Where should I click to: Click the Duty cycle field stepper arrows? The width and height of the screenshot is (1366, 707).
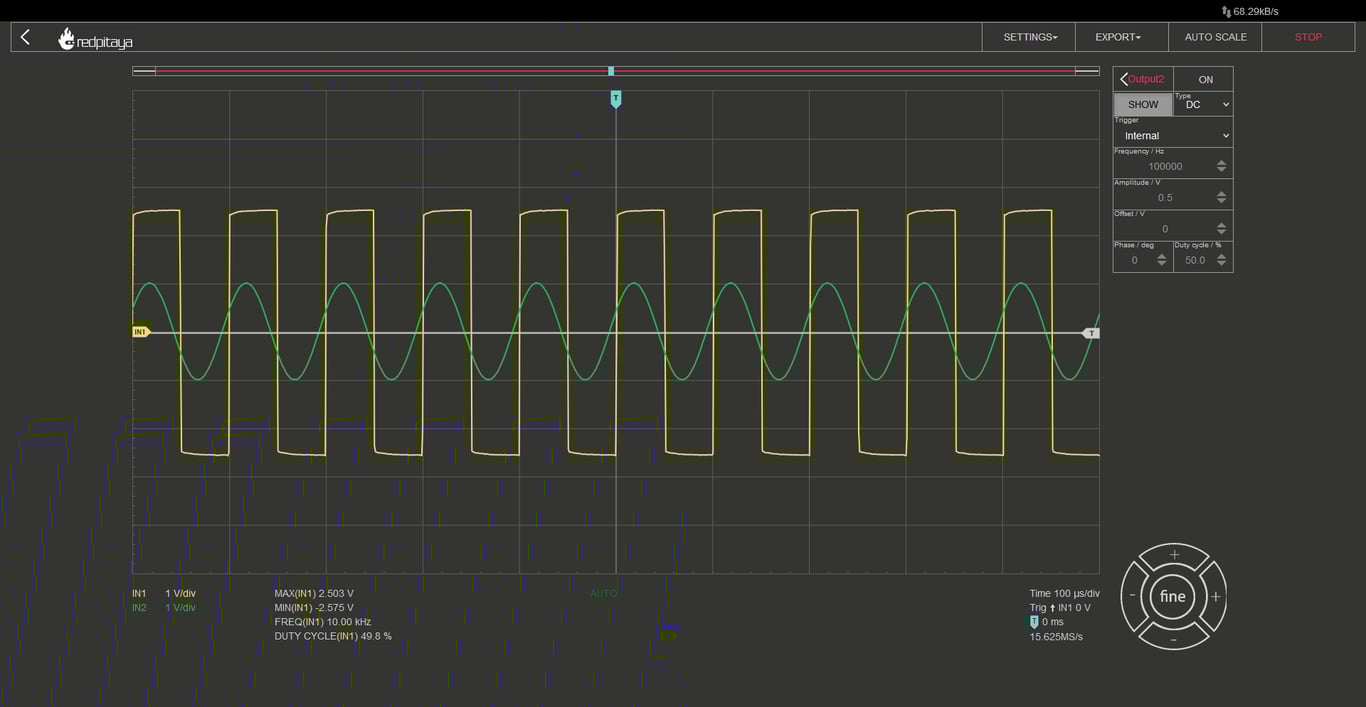coord(1221,260)
